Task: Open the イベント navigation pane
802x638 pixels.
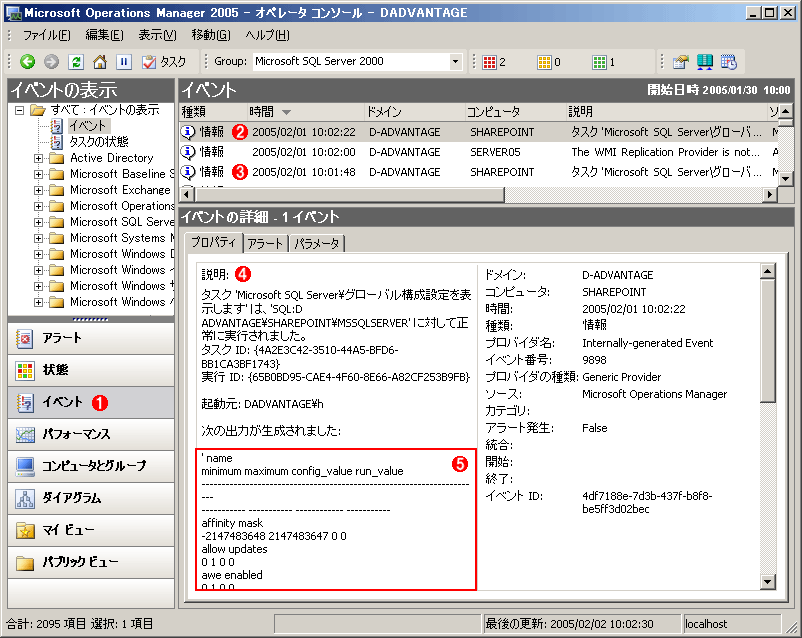Action: coord(91,402)
